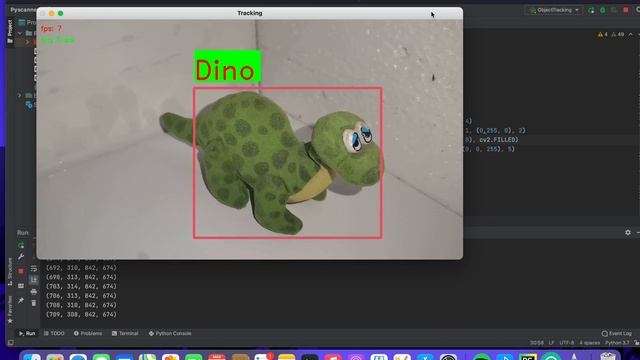
Task: Open the Event Log
Action: tap(616, 333)
